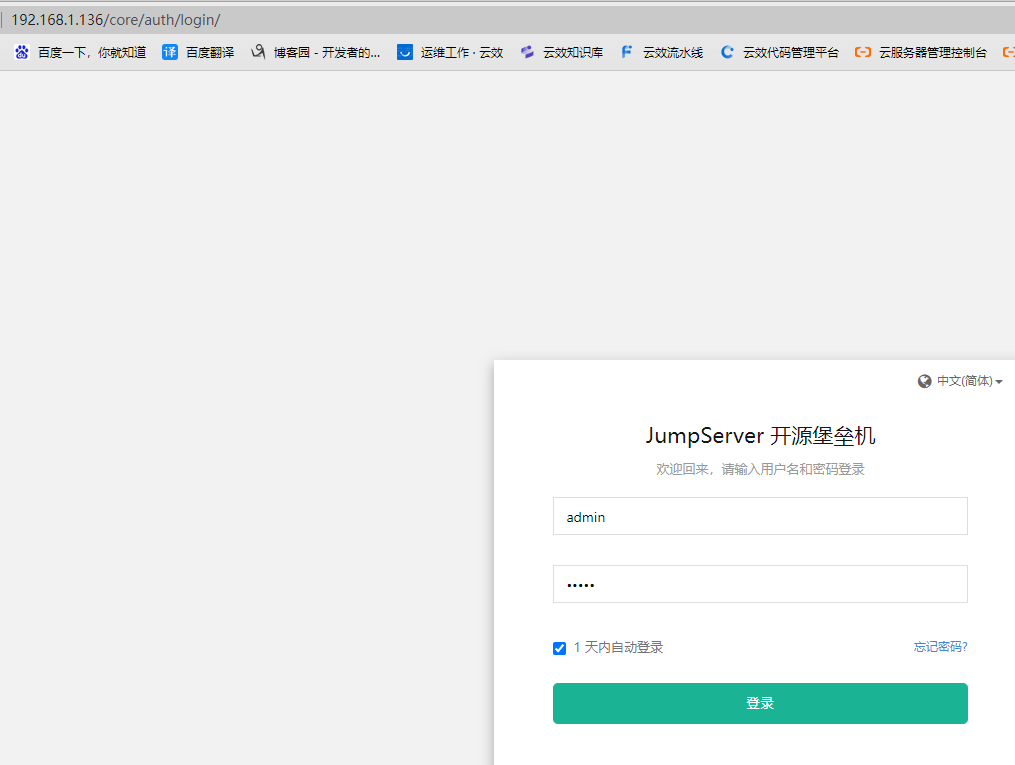Viewport: 1015px width, 765px height.
Task: Open the 百度翻译 bookmark
Action: click(210, 52)
